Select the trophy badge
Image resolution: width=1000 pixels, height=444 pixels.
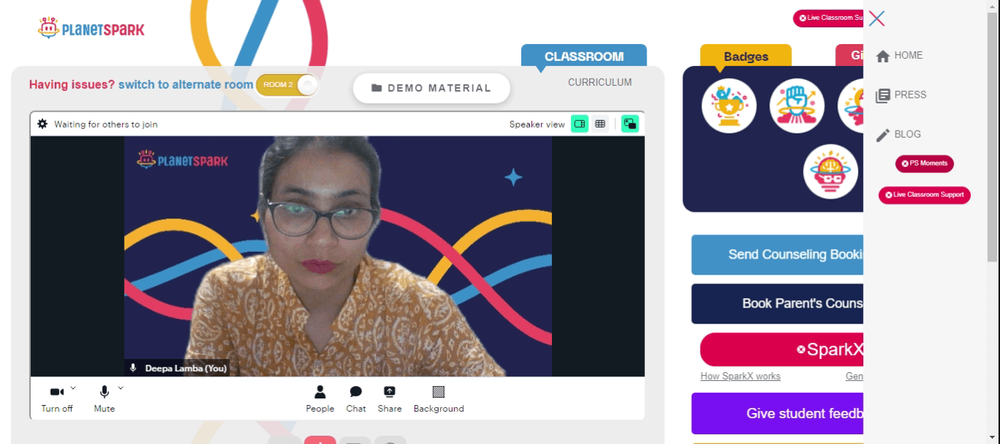[x=729, y=106]
